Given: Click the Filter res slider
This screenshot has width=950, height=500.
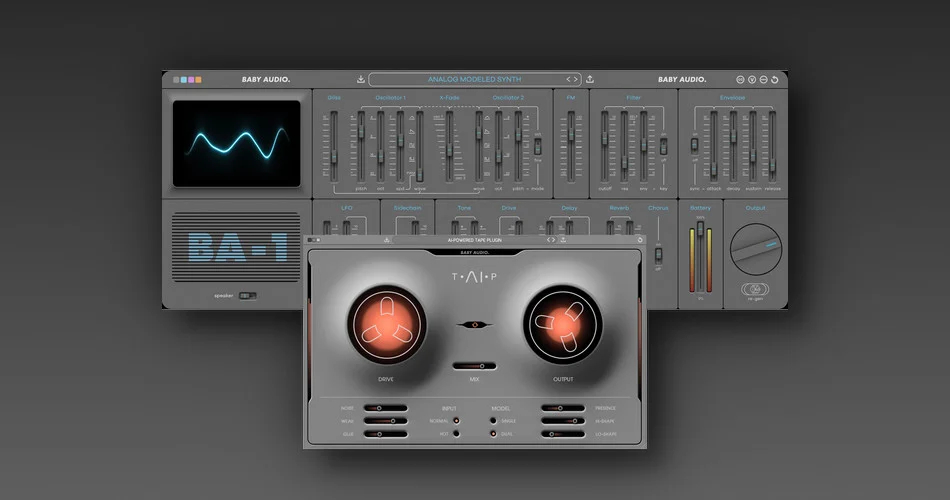Looking at the screenshot, I should (624, 146).
